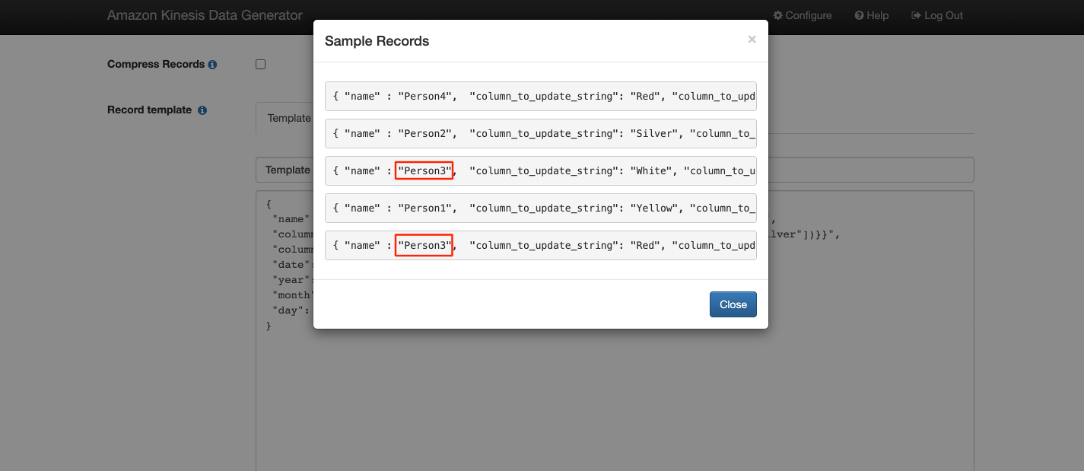Select the last Person3 Red sample record

pos(540,245)
